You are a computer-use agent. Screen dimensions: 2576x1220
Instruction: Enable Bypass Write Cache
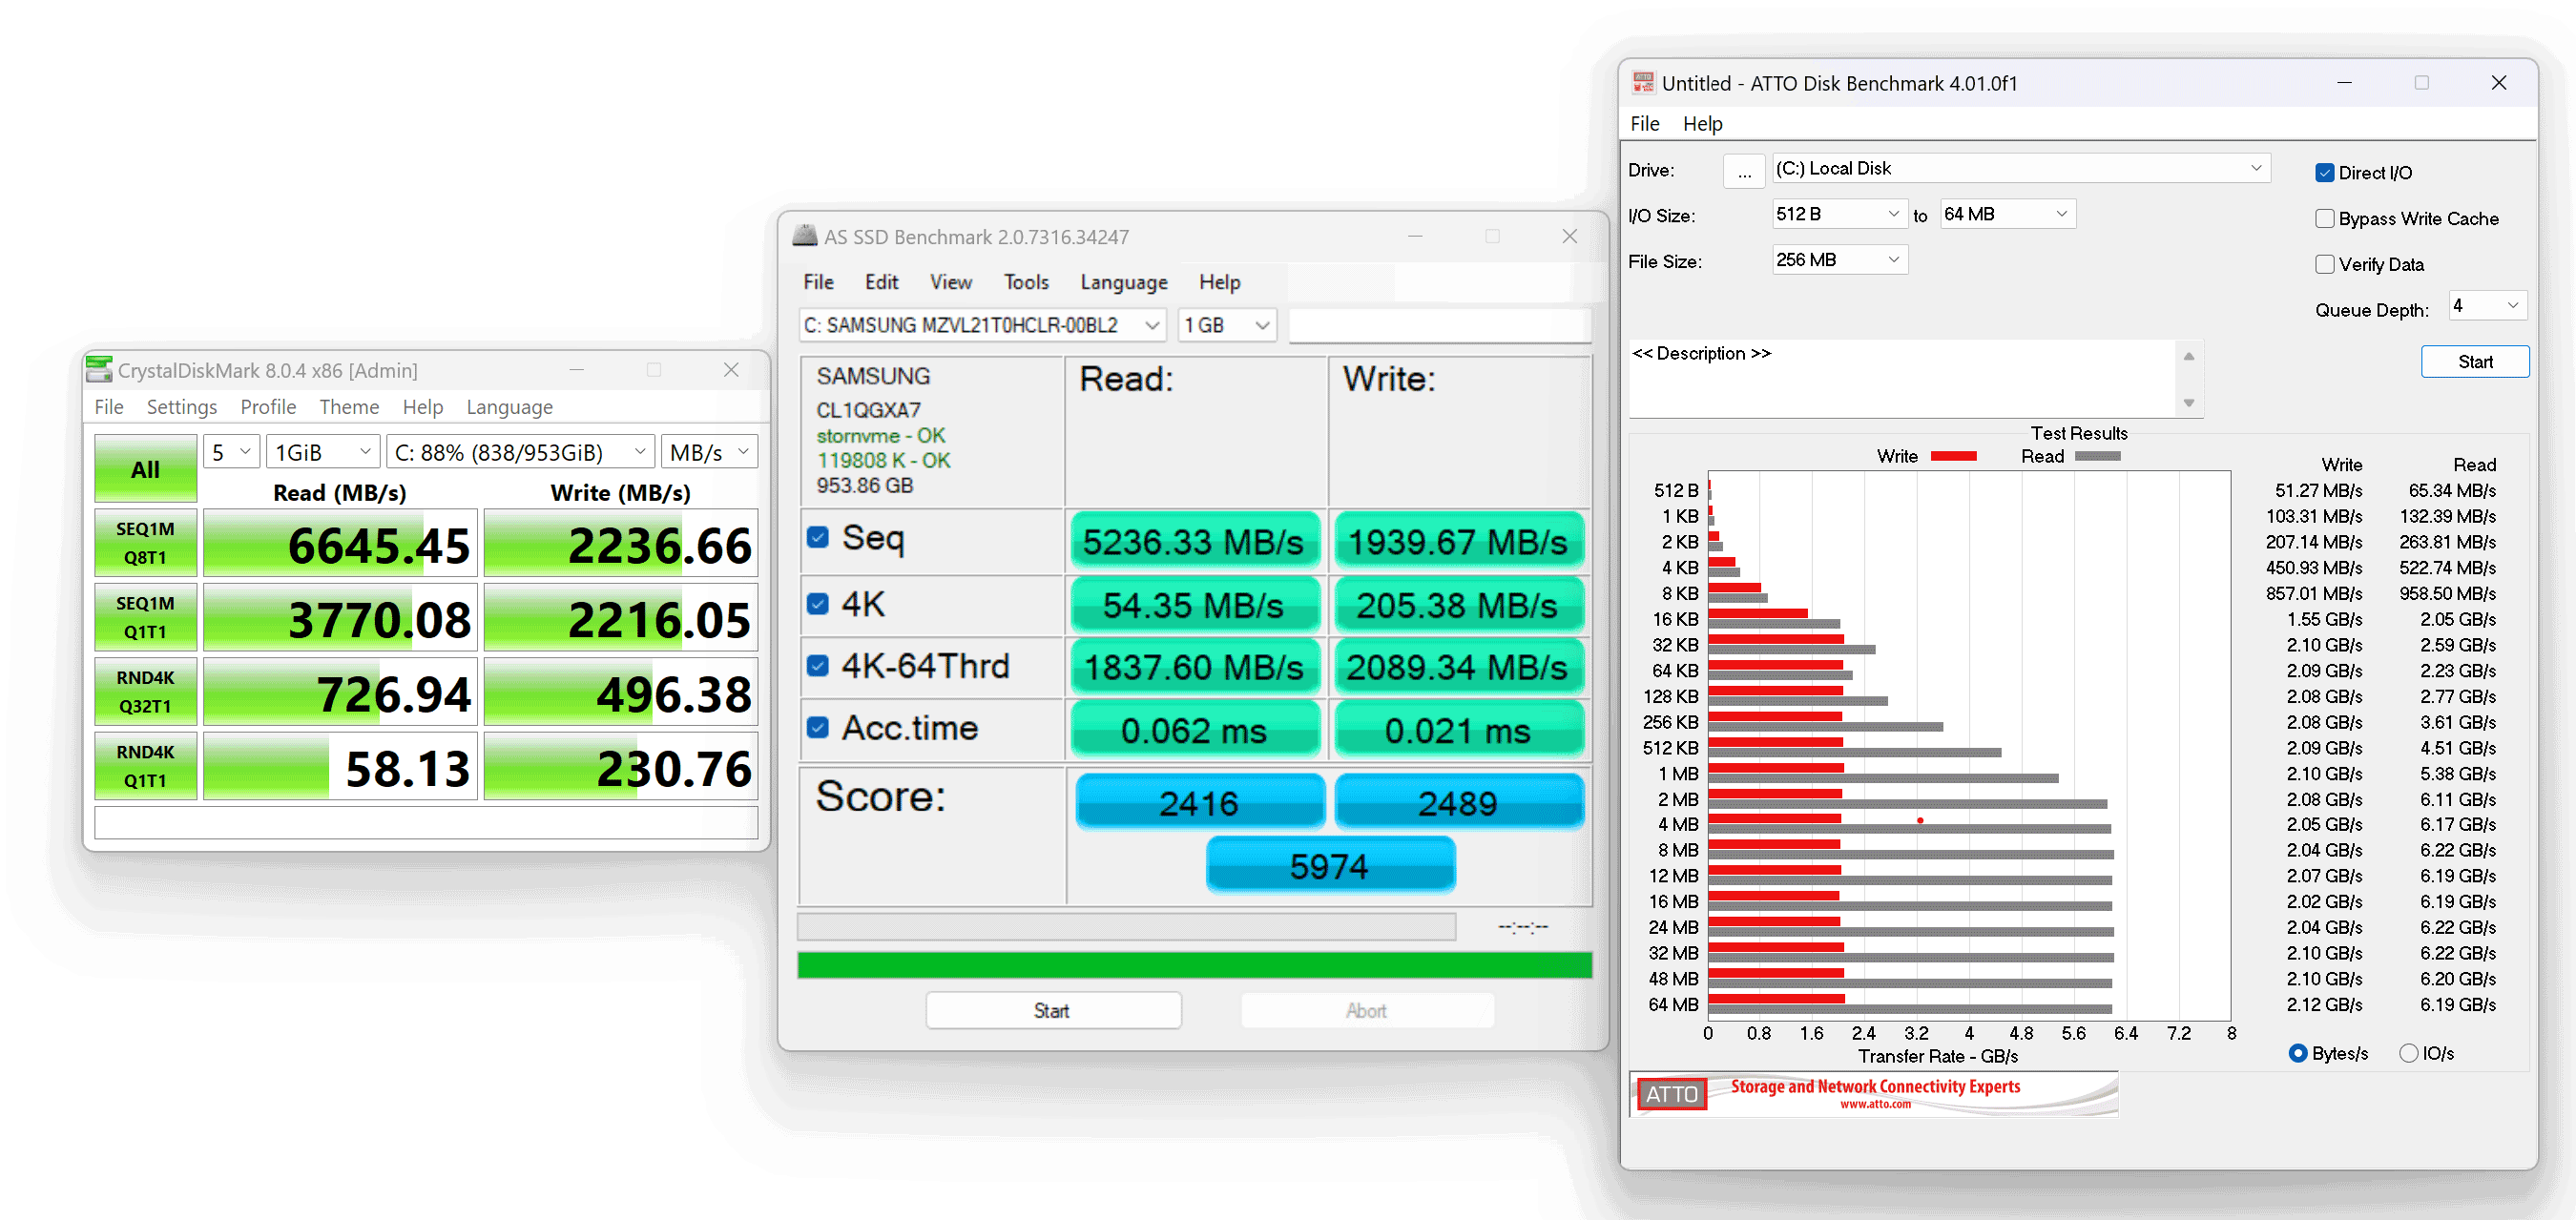[x=2325, y=219]
